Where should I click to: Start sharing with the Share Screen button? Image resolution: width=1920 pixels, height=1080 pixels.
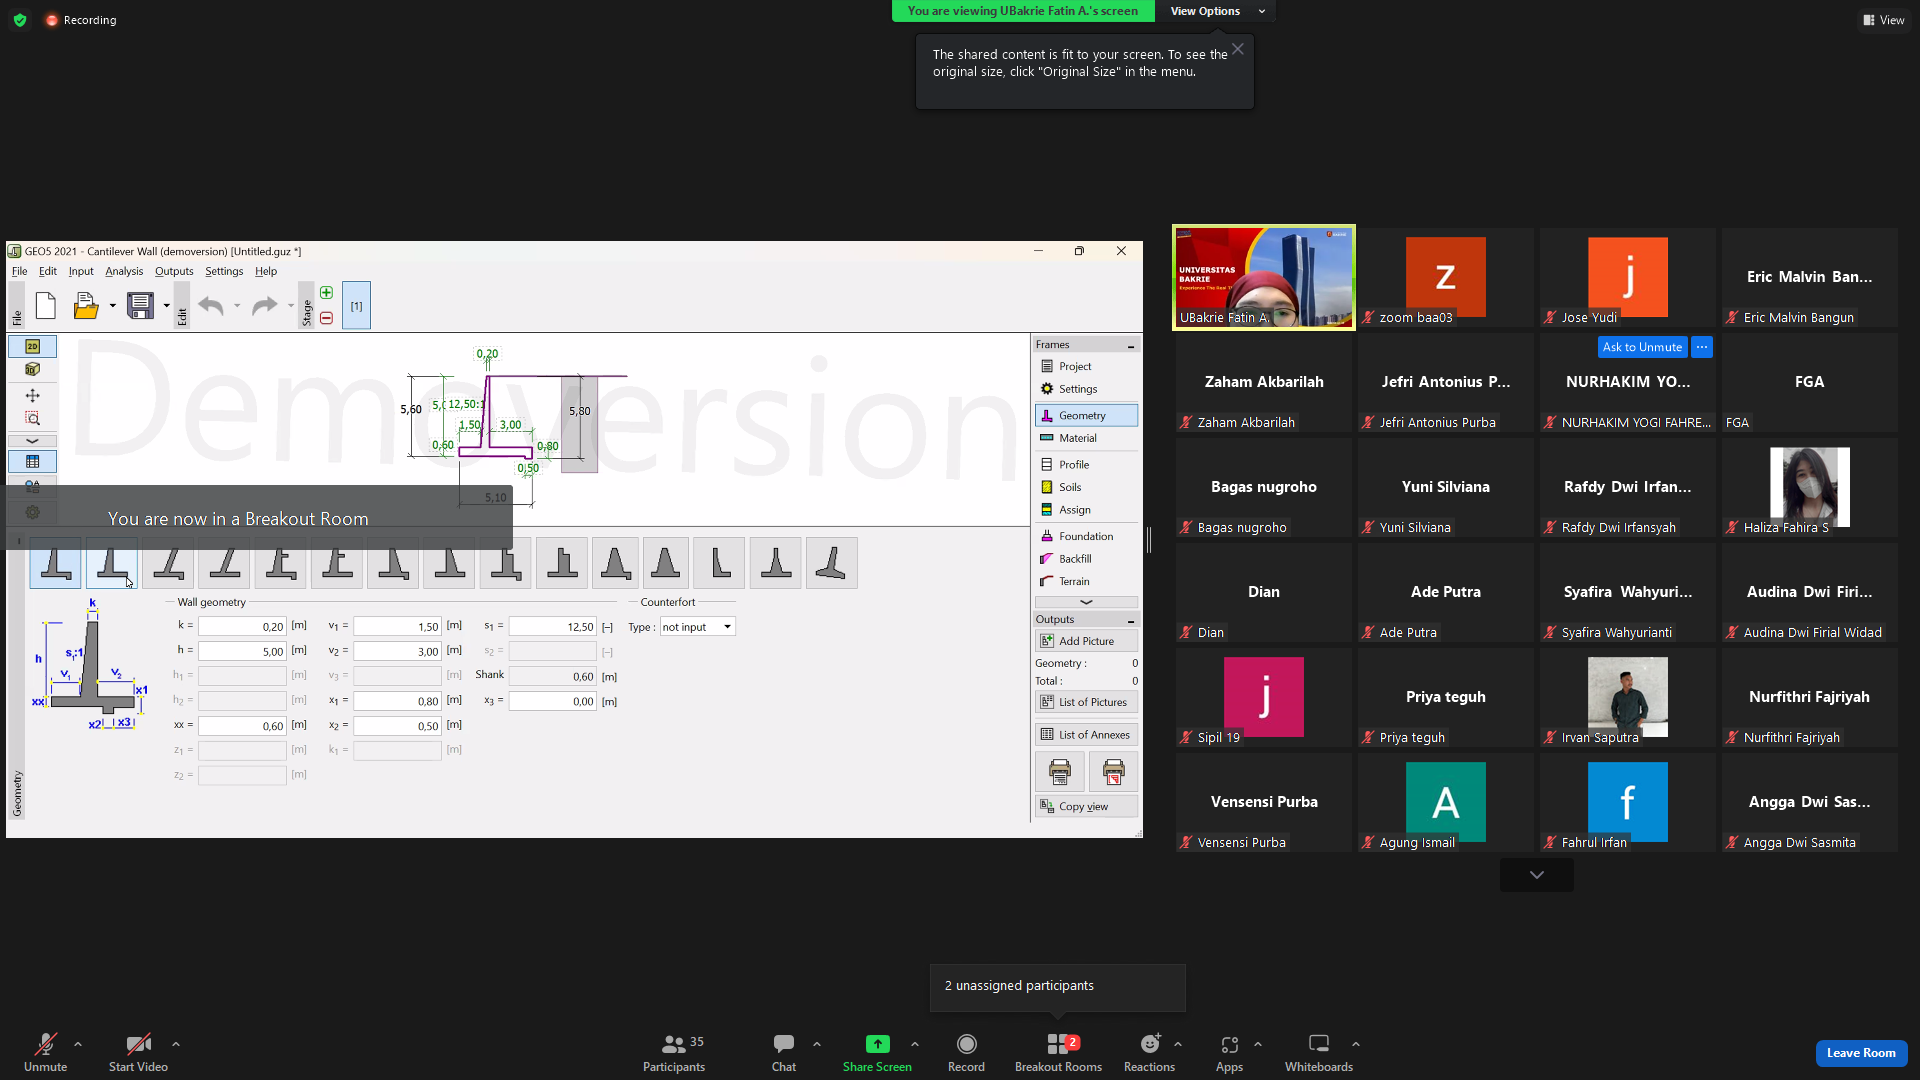tap(877, 1053)
